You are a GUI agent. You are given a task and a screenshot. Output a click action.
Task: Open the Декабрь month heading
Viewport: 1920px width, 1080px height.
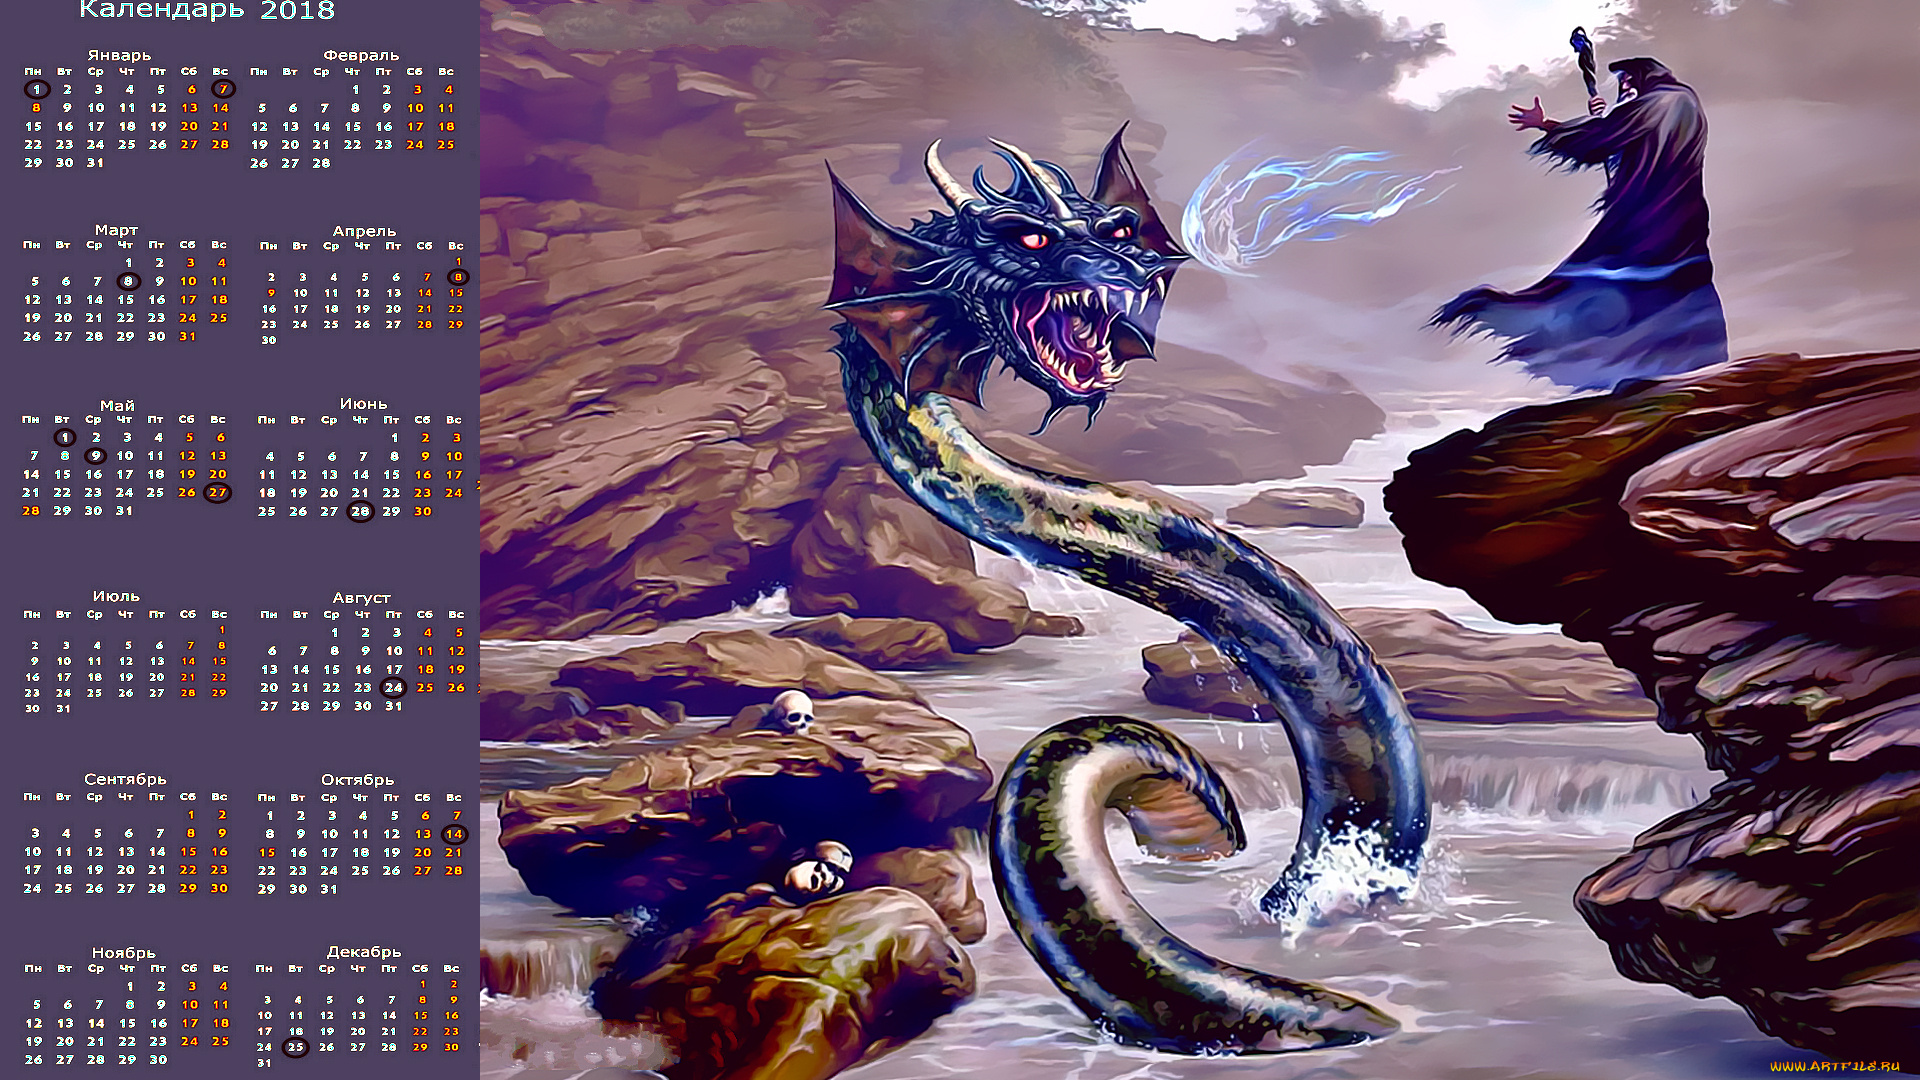tap(364, 952)
